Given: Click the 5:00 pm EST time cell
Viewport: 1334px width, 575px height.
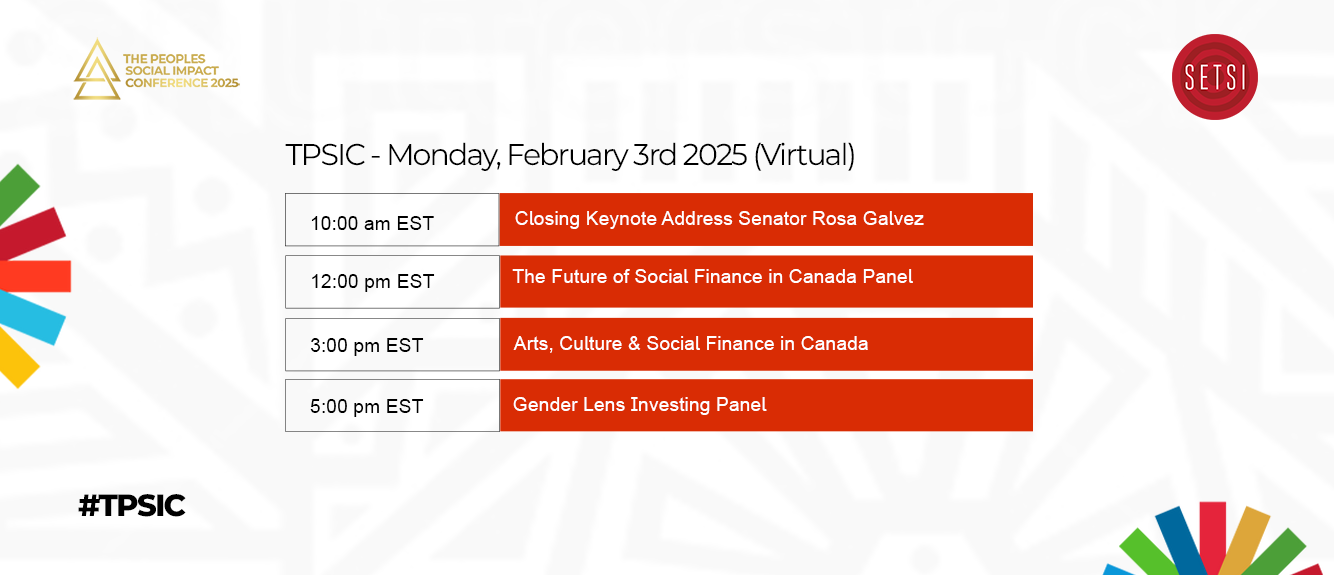Looking at the screenshot, I should point(392,405).
